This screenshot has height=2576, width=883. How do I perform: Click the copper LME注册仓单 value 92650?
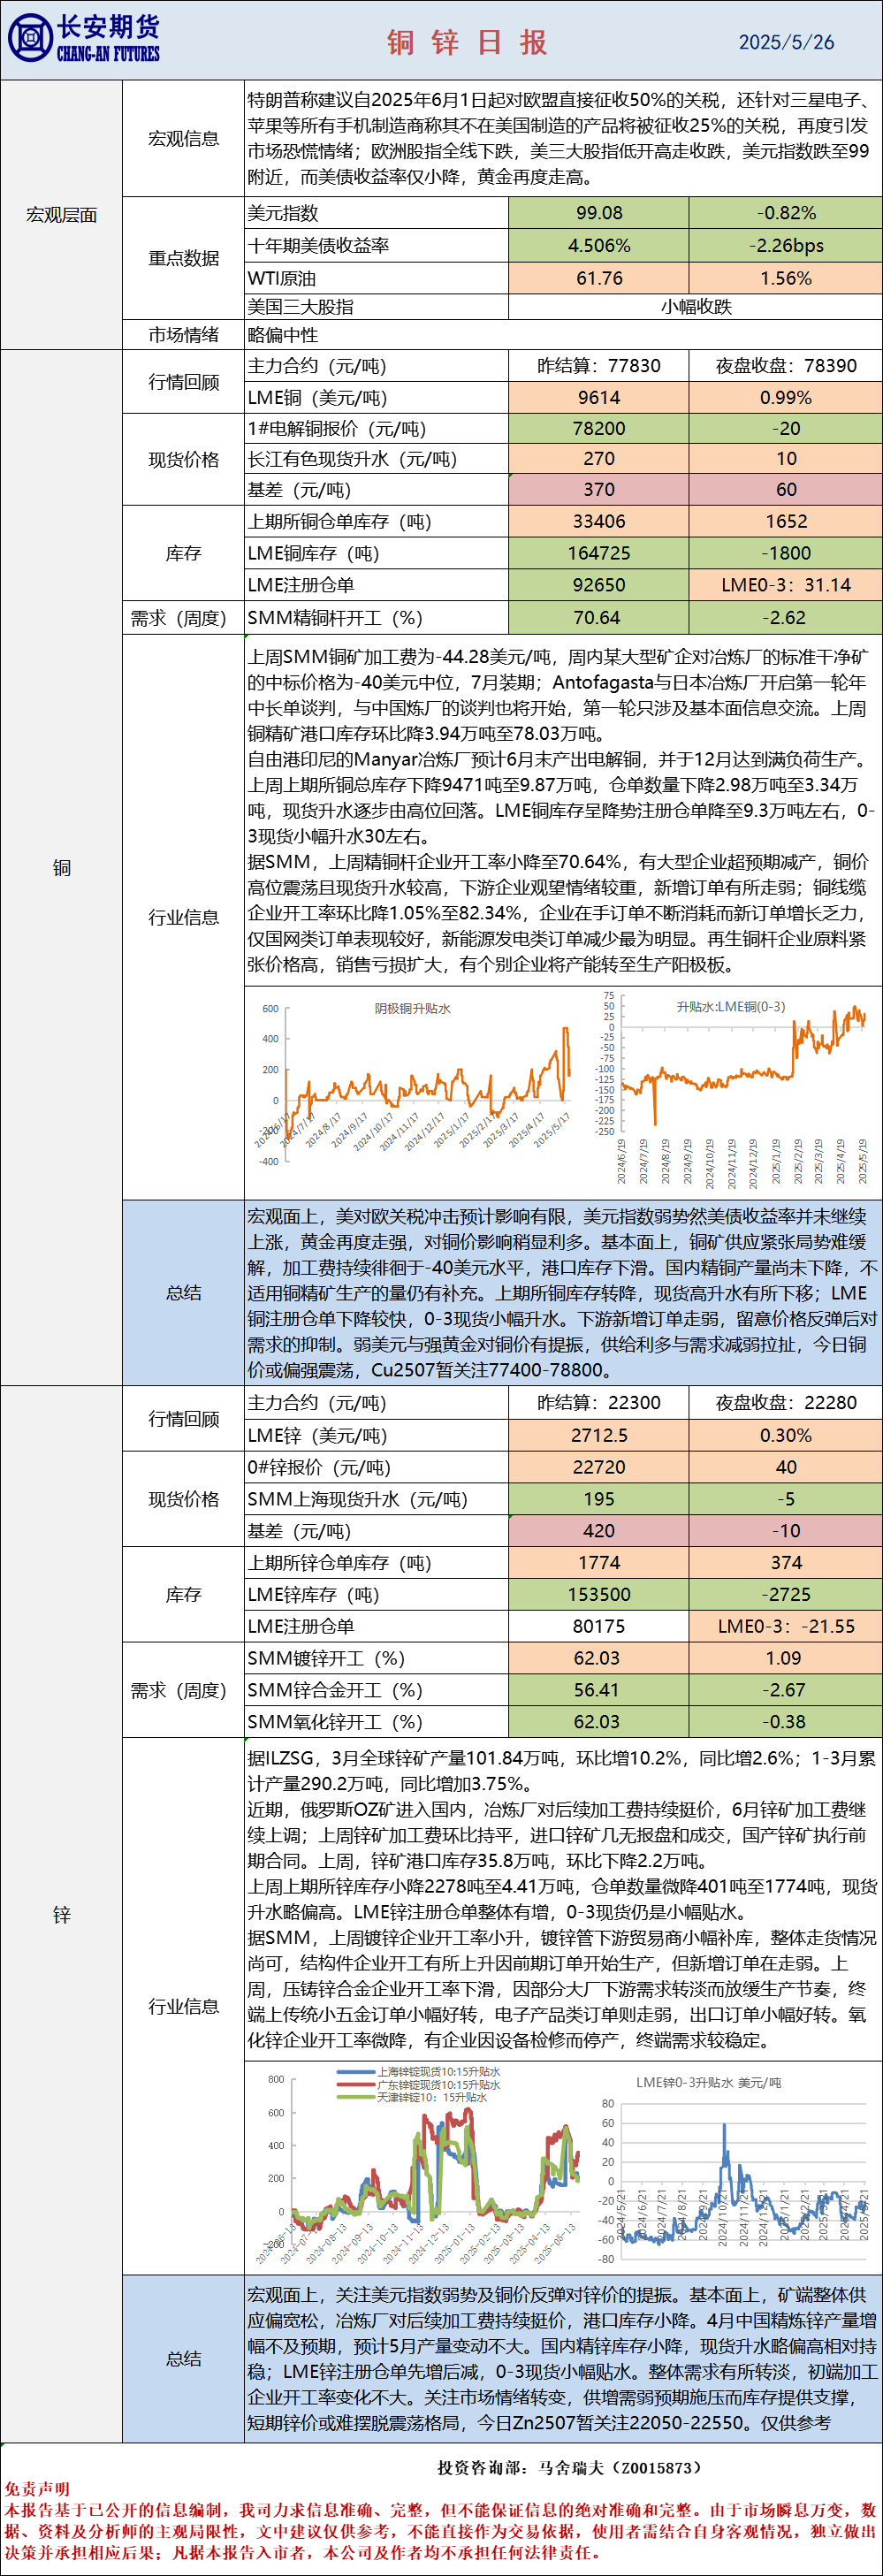click(x=599, y=585)
